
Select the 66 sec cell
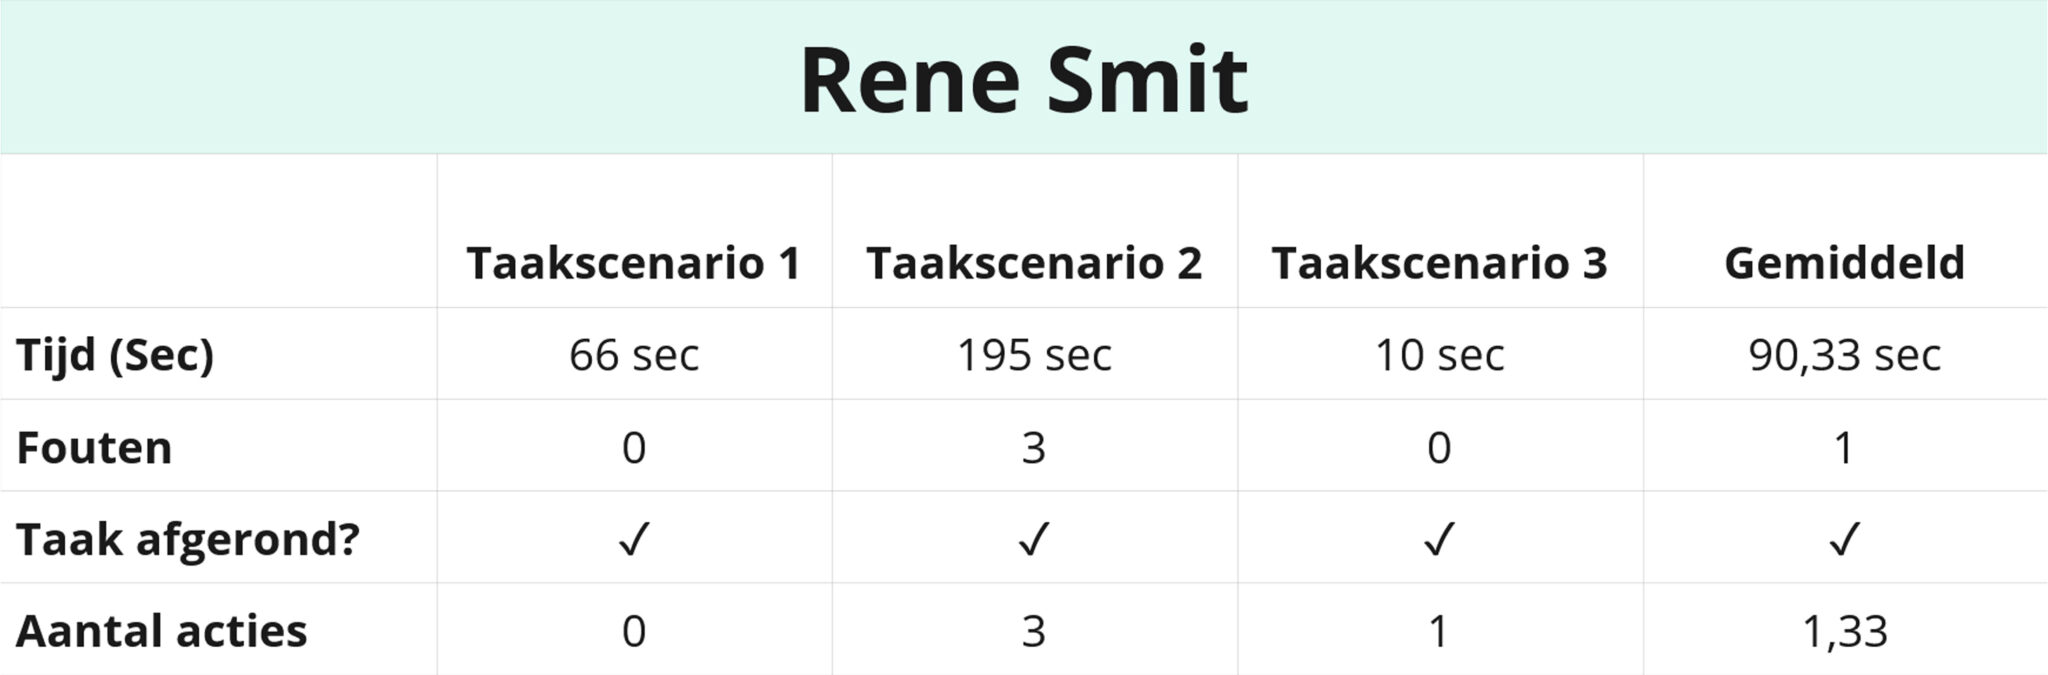tap(634, 355)
